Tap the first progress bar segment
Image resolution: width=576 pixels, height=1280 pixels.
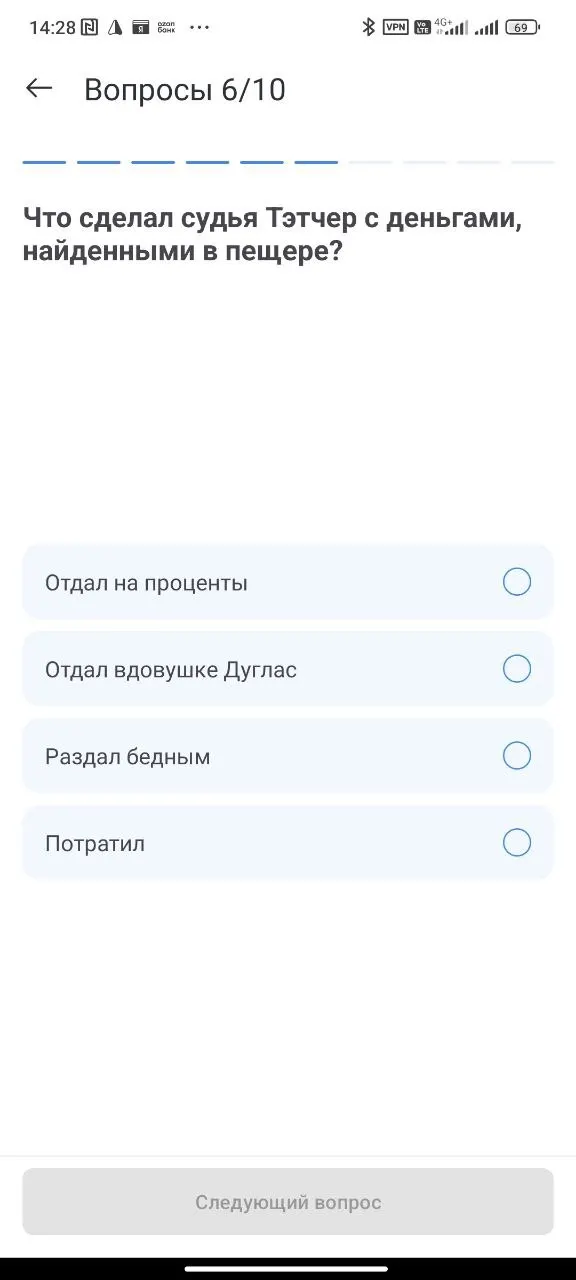44,161
